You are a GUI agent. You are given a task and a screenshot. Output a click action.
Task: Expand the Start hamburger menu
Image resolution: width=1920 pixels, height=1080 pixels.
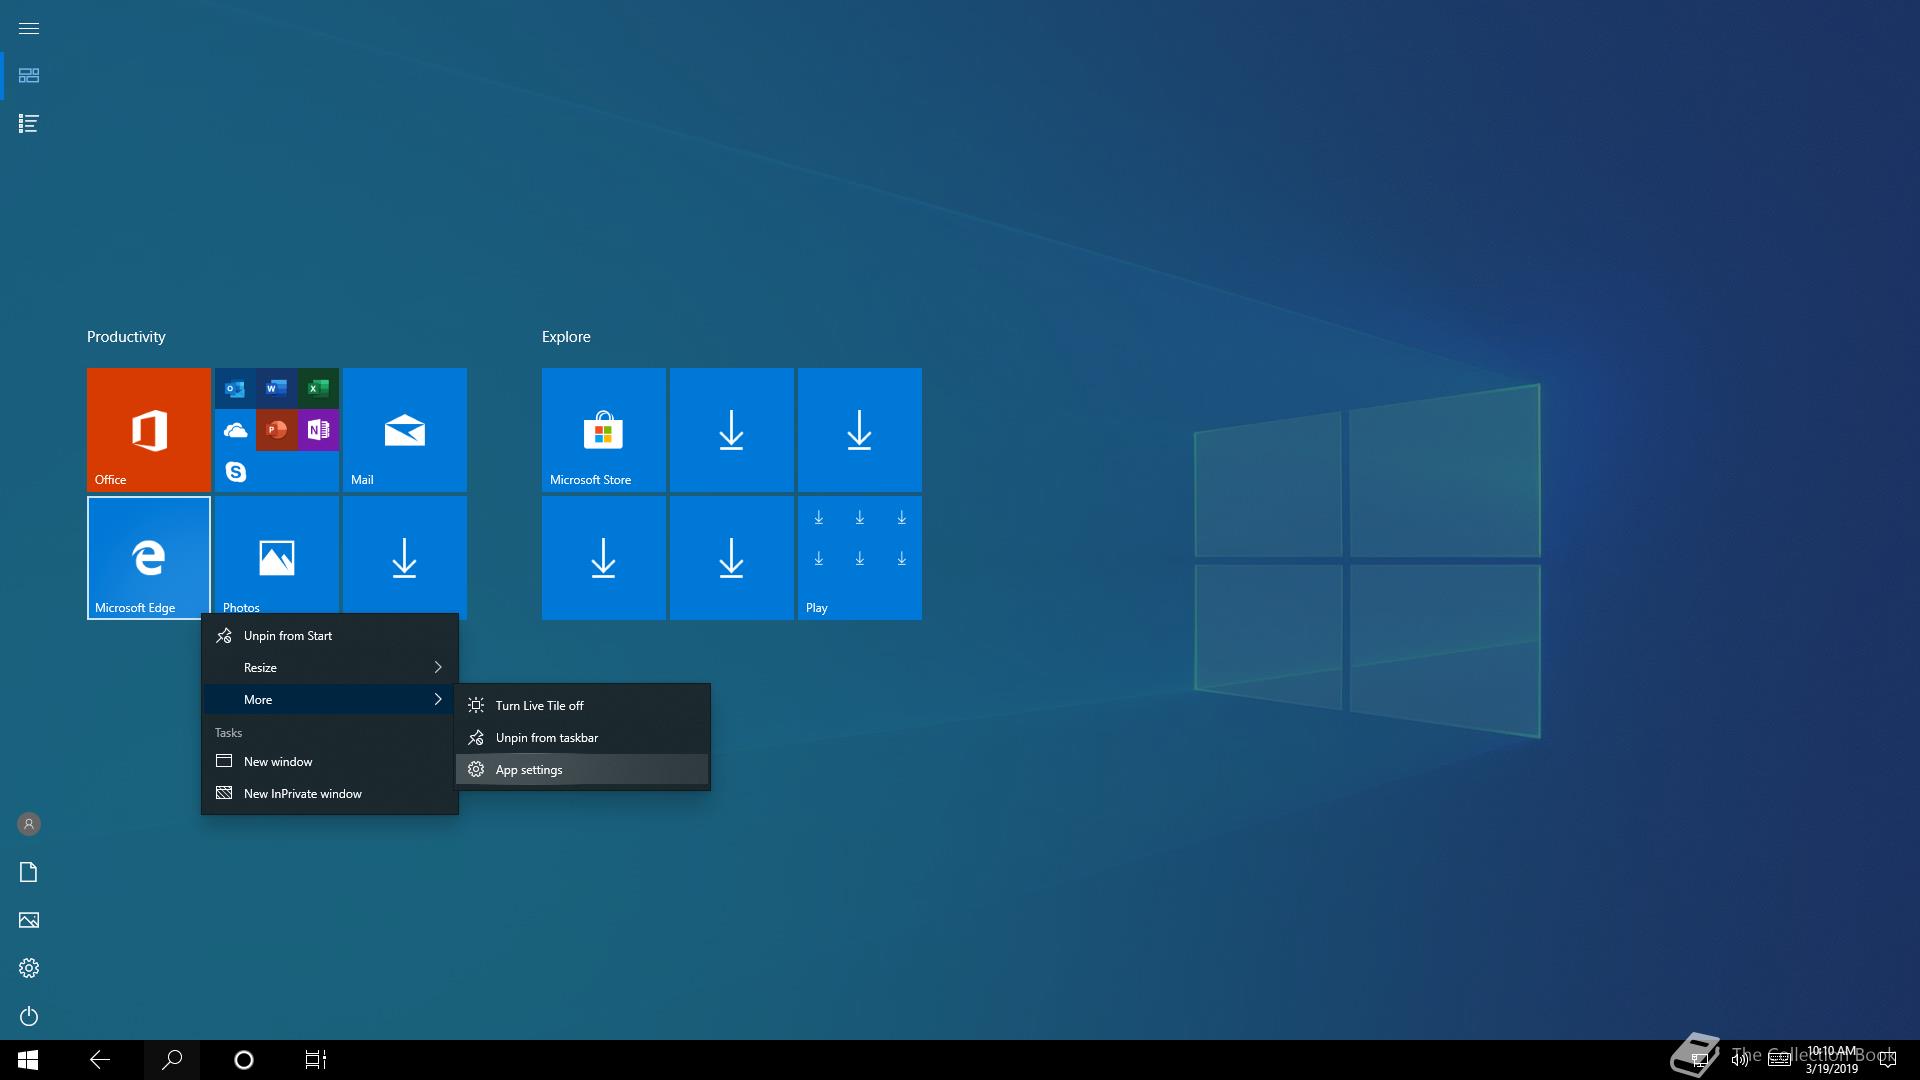pos(29,28)
